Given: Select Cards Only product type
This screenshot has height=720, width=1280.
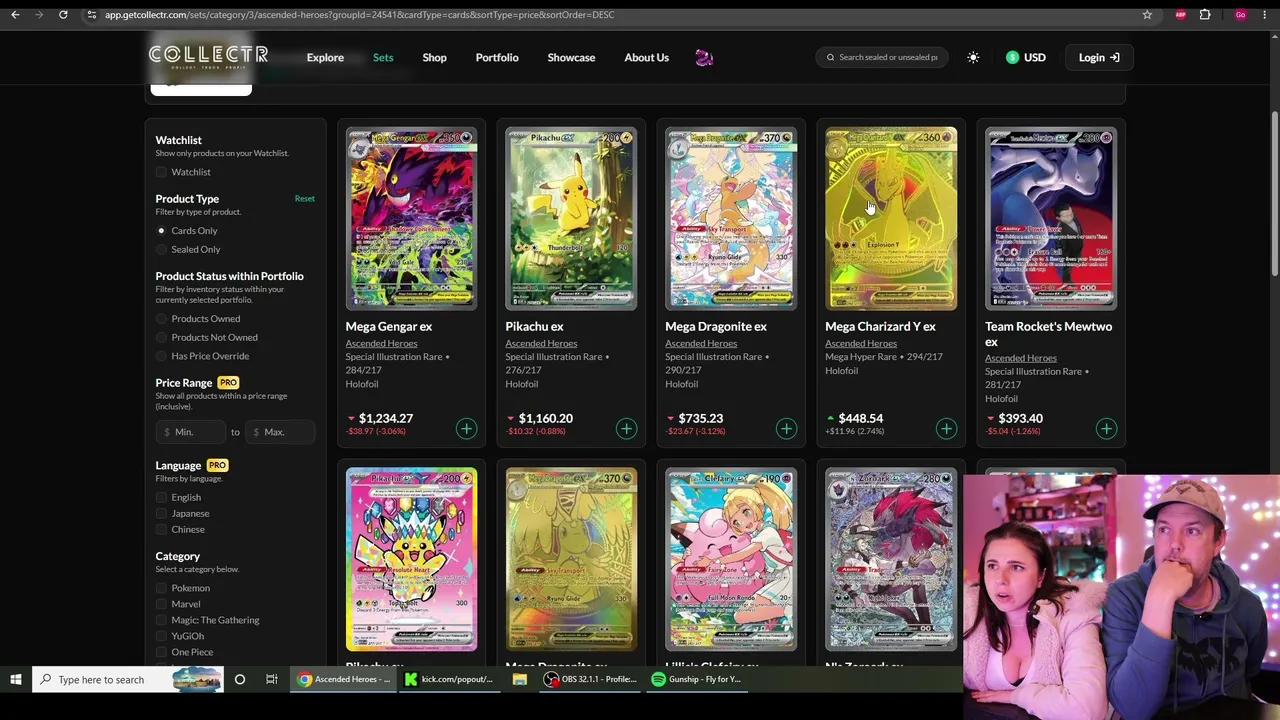Looking at the screenshot, I should [x=161, y=231].
